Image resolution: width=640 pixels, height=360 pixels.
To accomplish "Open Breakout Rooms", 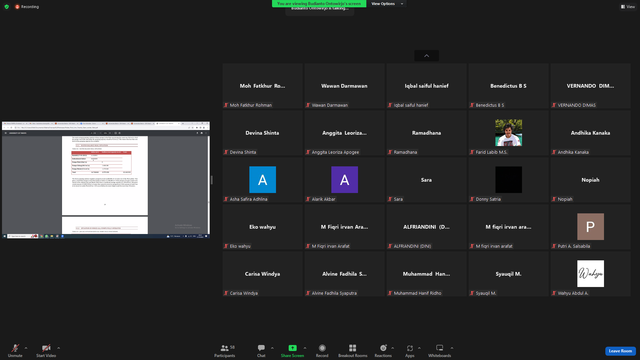I will coord(352,350).
